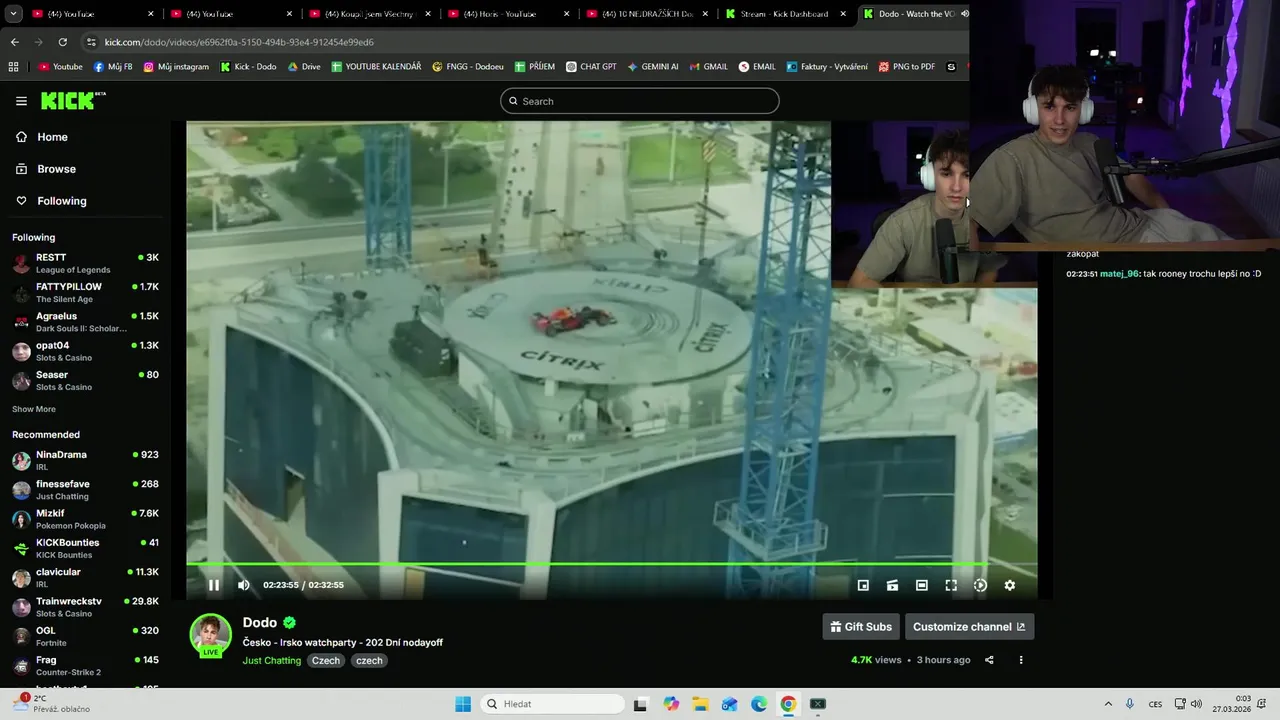Viewport: 1280px width, 720px height.
Task: Open the Seaser channel
Action: (x=85, y=381)
